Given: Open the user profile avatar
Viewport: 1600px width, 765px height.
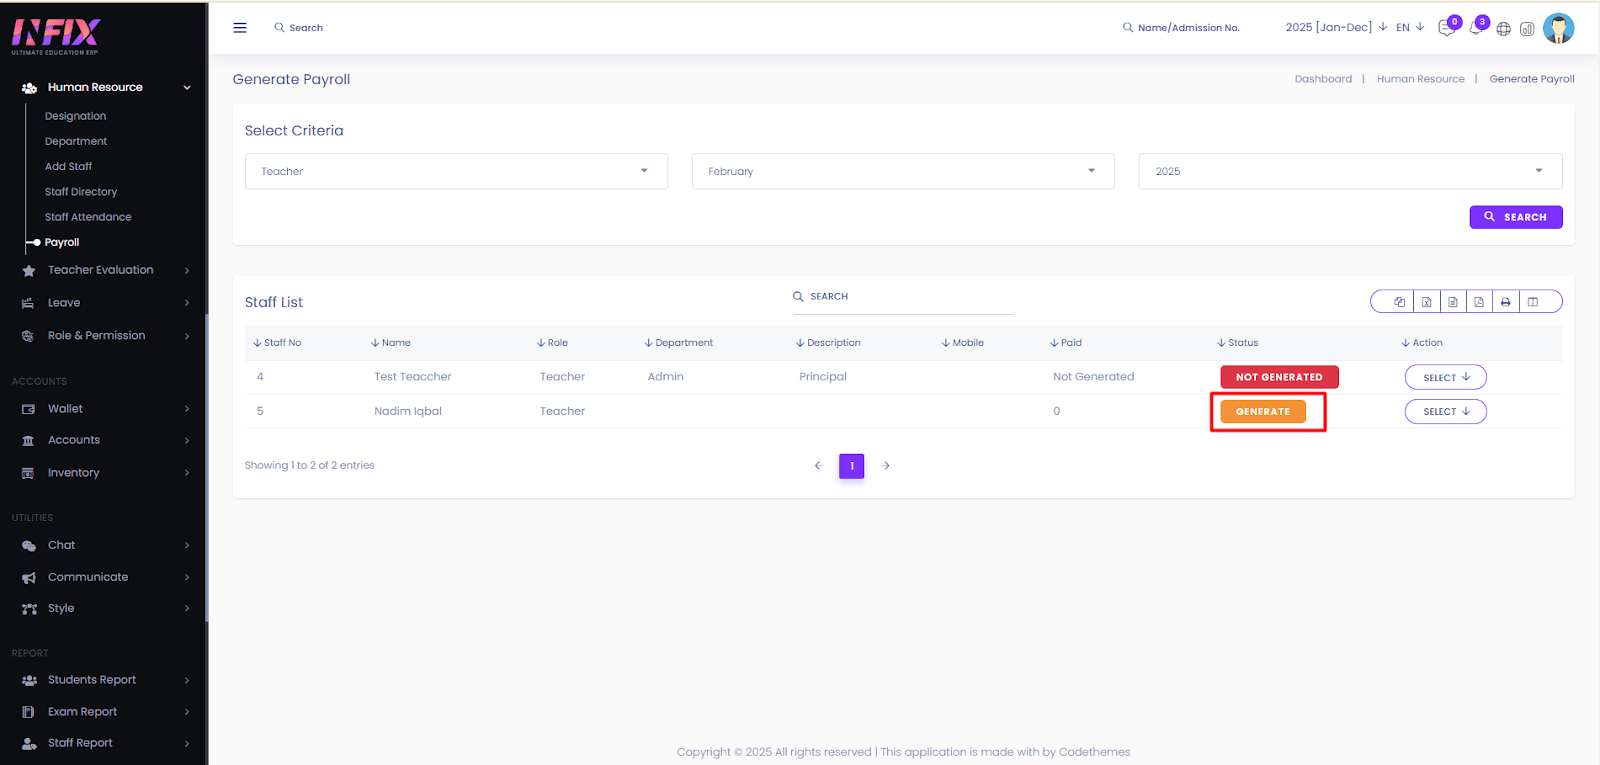Looking at the screenshot, I should (x=1559, y=28).
